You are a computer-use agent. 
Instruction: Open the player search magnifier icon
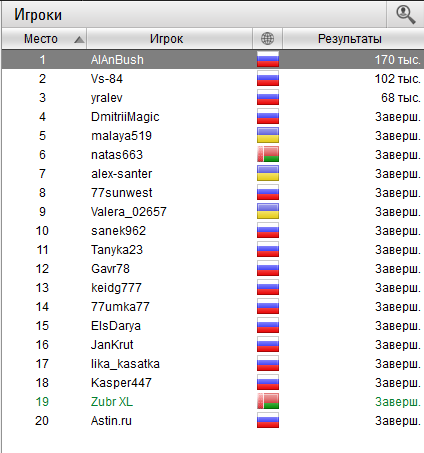click(405, 15)
